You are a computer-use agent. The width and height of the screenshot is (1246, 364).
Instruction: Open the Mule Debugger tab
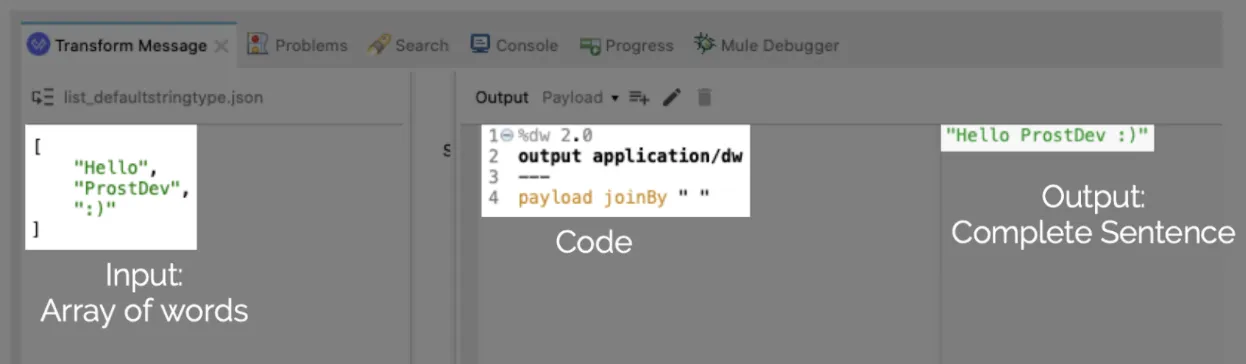[x=767, y=45]
